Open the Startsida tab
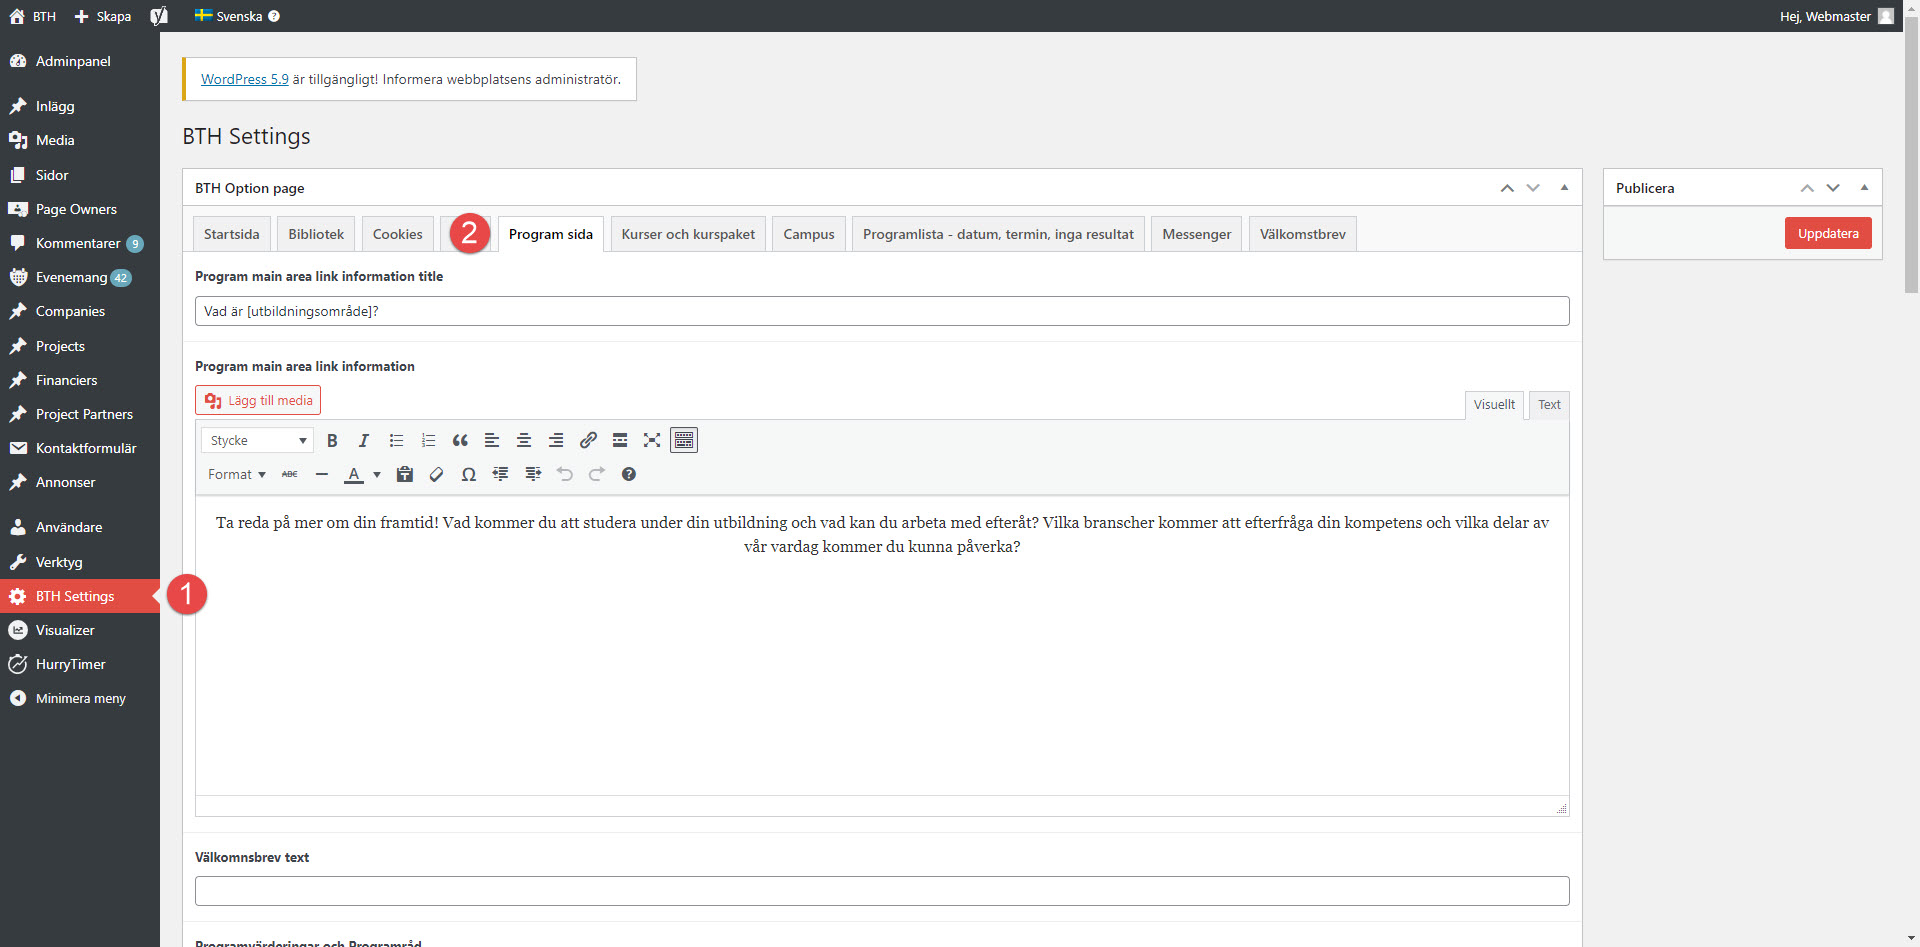The width and height of the screenshot is (1920, 947). point(231,234)
